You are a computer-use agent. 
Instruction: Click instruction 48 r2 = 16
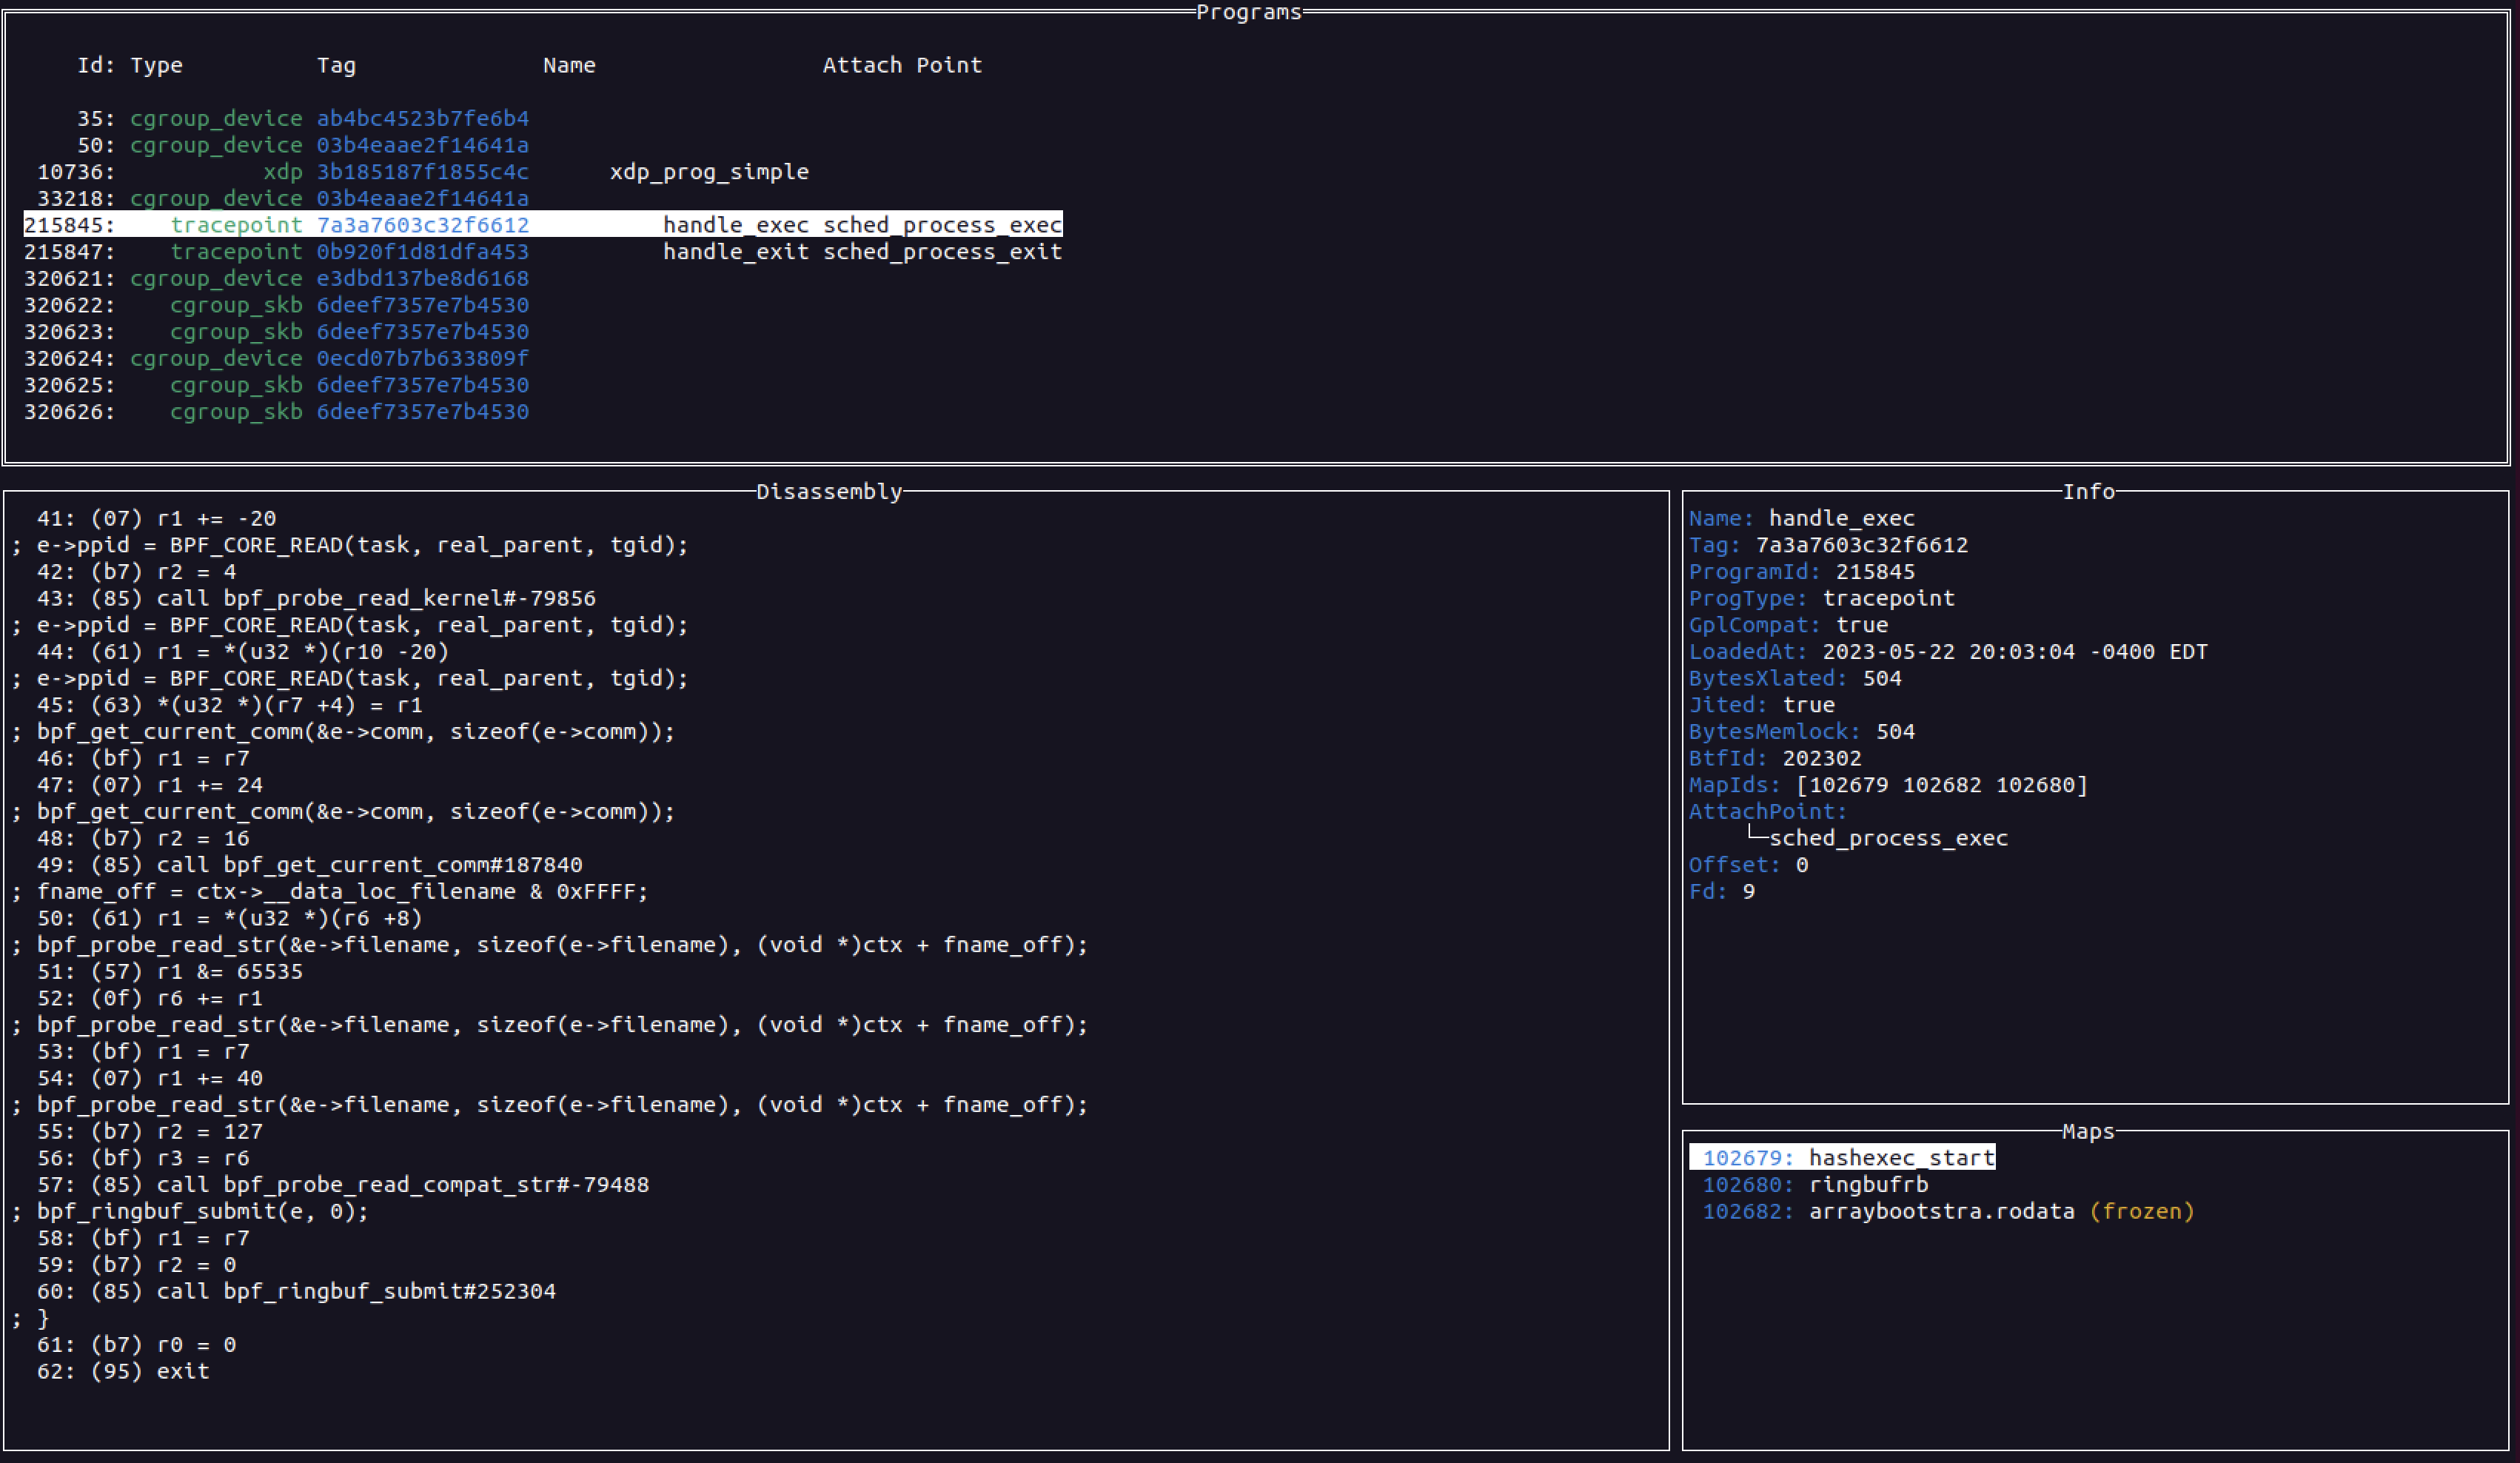point(143,838)
